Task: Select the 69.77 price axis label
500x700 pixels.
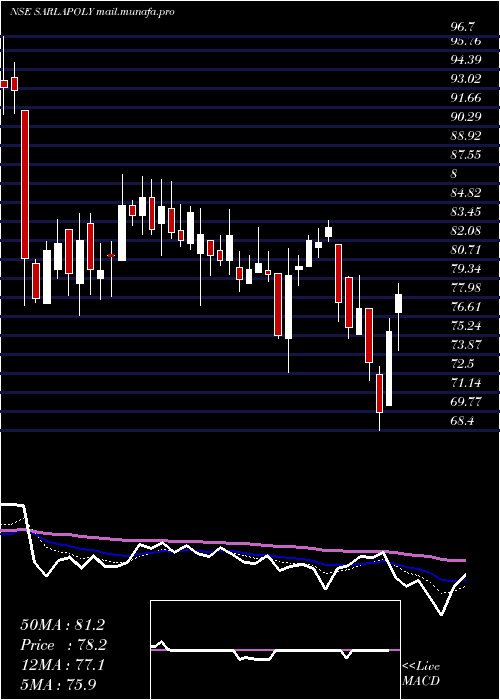Action: [466, 401]
